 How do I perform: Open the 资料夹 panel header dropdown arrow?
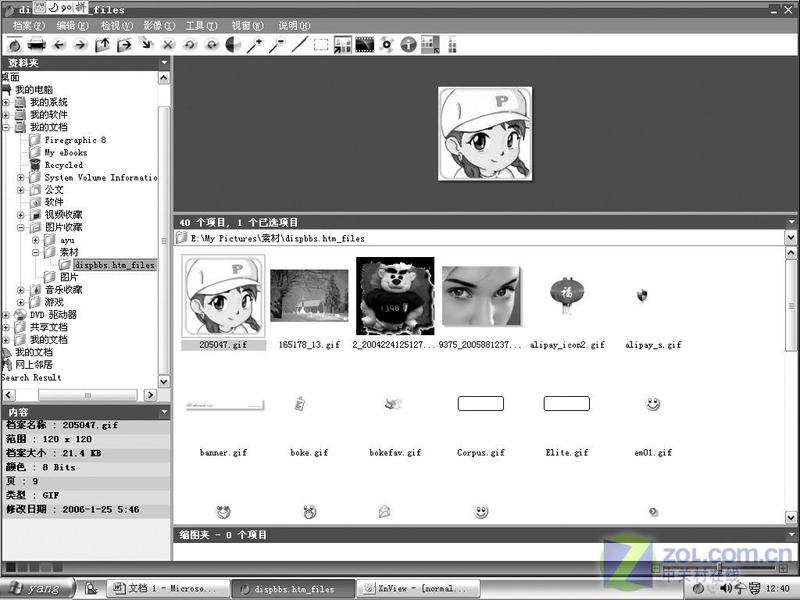tap(164, 63)
